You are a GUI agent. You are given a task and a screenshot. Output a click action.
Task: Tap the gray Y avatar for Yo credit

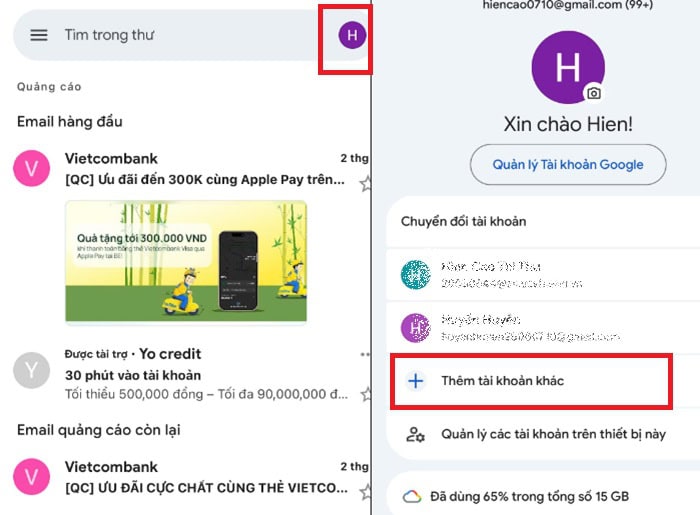pyautogui.click(x=31, y=370)
